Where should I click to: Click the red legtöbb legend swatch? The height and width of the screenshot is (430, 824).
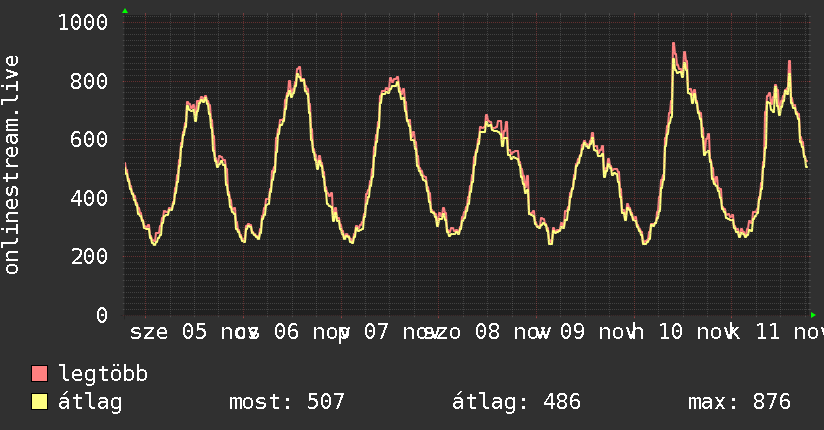(x=40, y=375)
